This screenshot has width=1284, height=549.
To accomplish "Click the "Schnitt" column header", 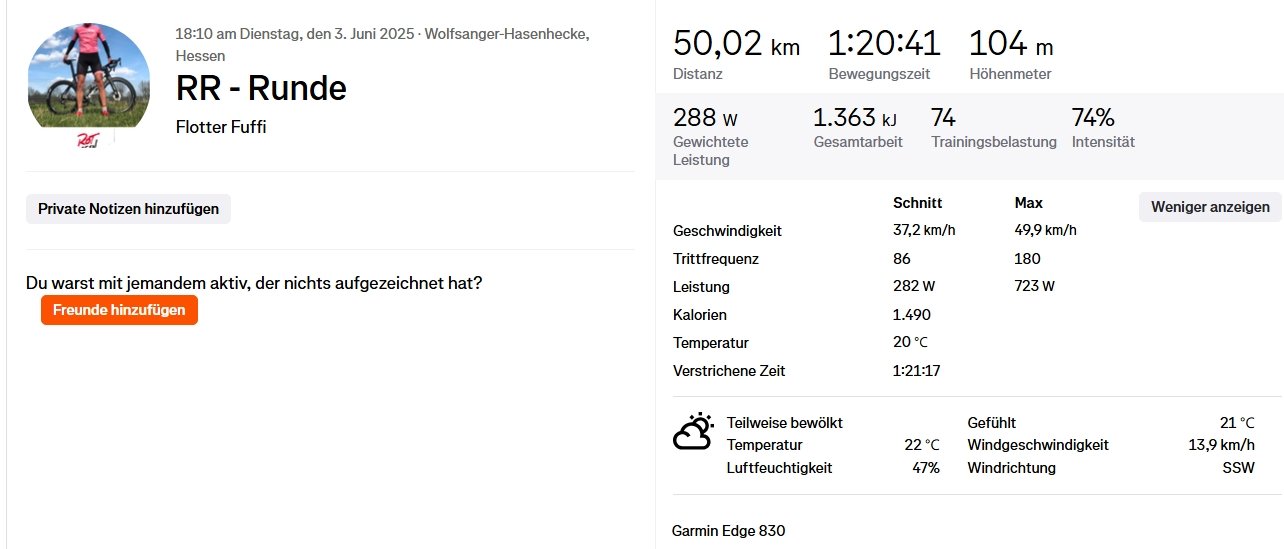I will (917, 203).
